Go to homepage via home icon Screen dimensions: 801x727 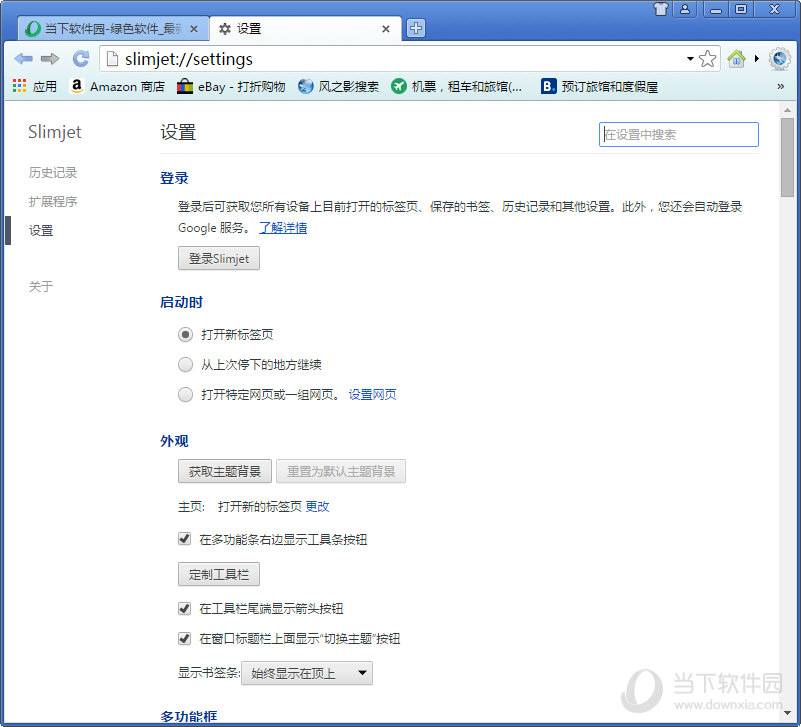click(x=736, y=58)
